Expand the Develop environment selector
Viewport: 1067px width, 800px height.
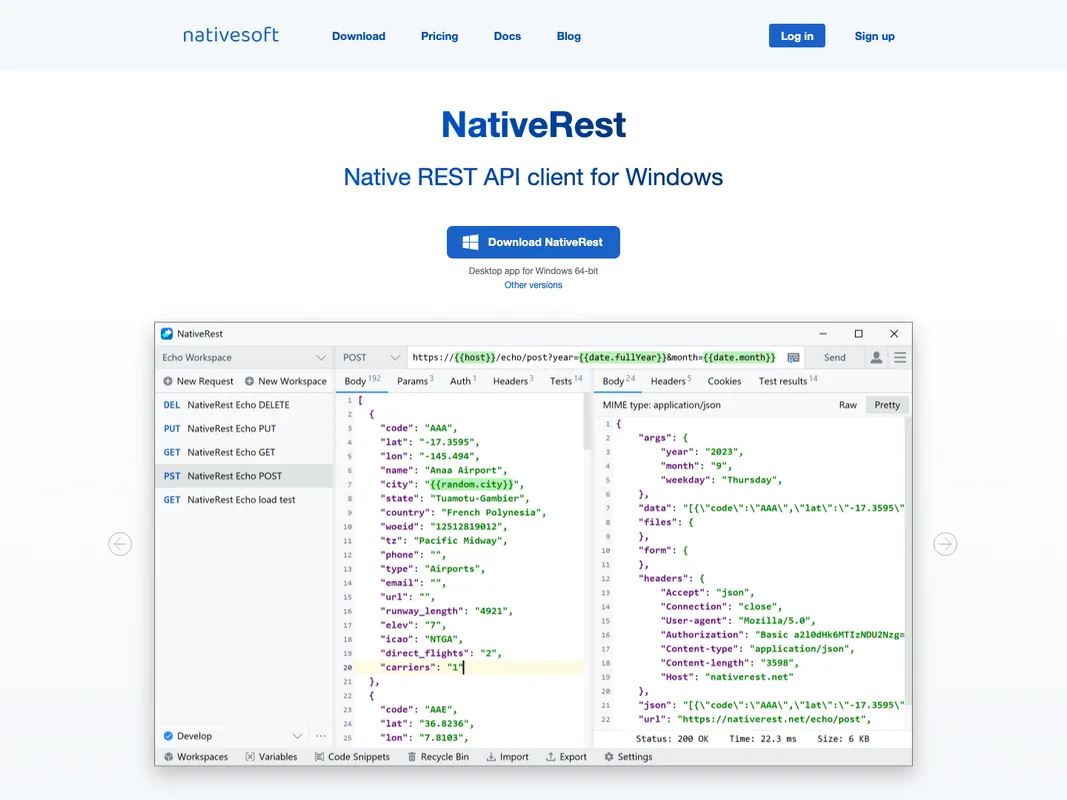point(297,736)
